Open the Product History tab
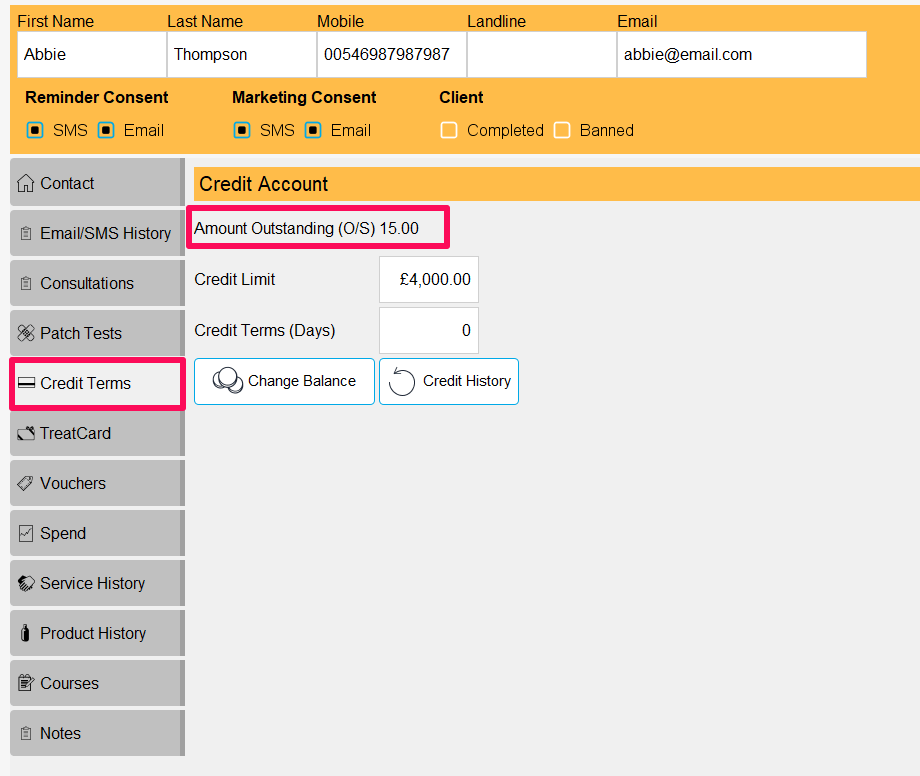The height and width of the screenshot is (776, 920). [x=97, y=632]
